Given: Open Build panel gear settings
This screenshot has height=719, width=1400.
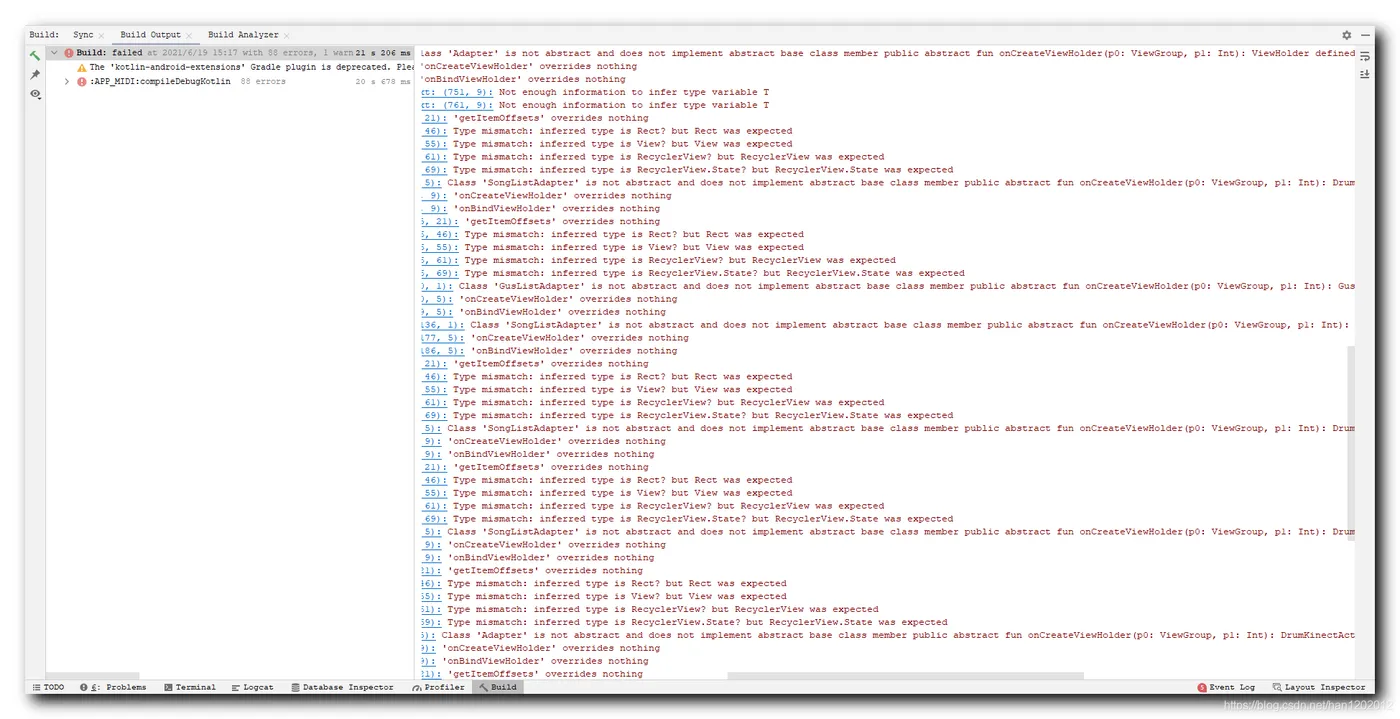Looking at the screenshot, I should [x=1346, y=35].
